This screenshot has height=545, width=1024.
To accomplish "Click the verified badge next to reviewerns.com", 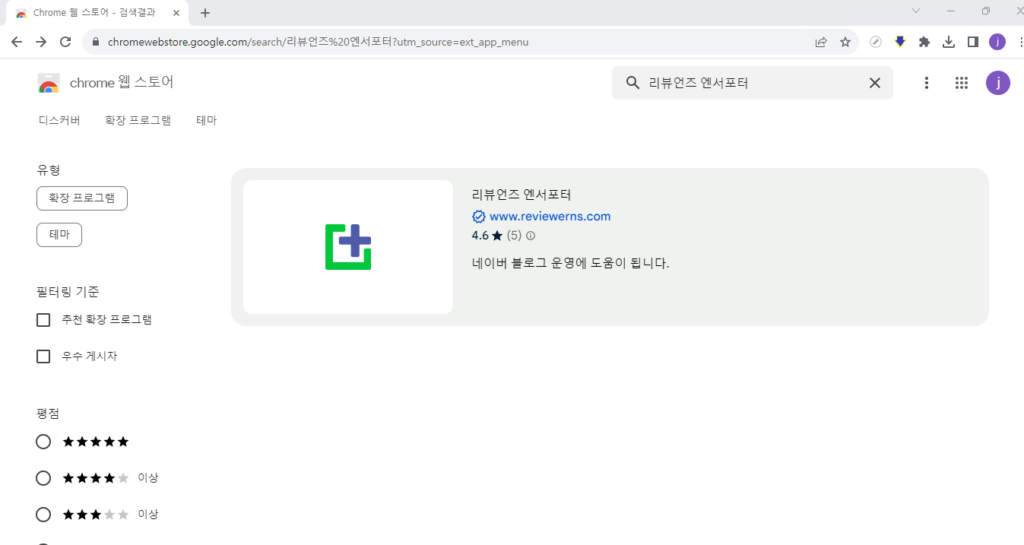I will [x=479, y=217].
